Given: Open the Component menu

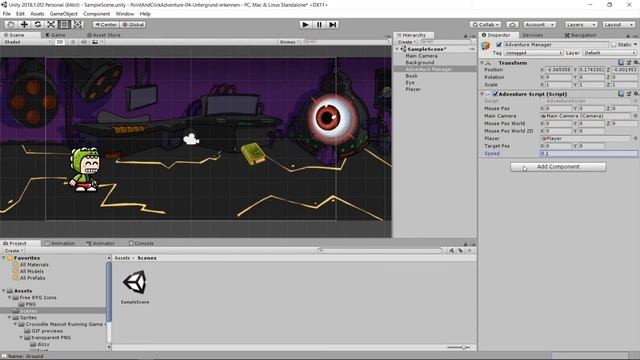Looking at the screenshot, I should 96,13.
